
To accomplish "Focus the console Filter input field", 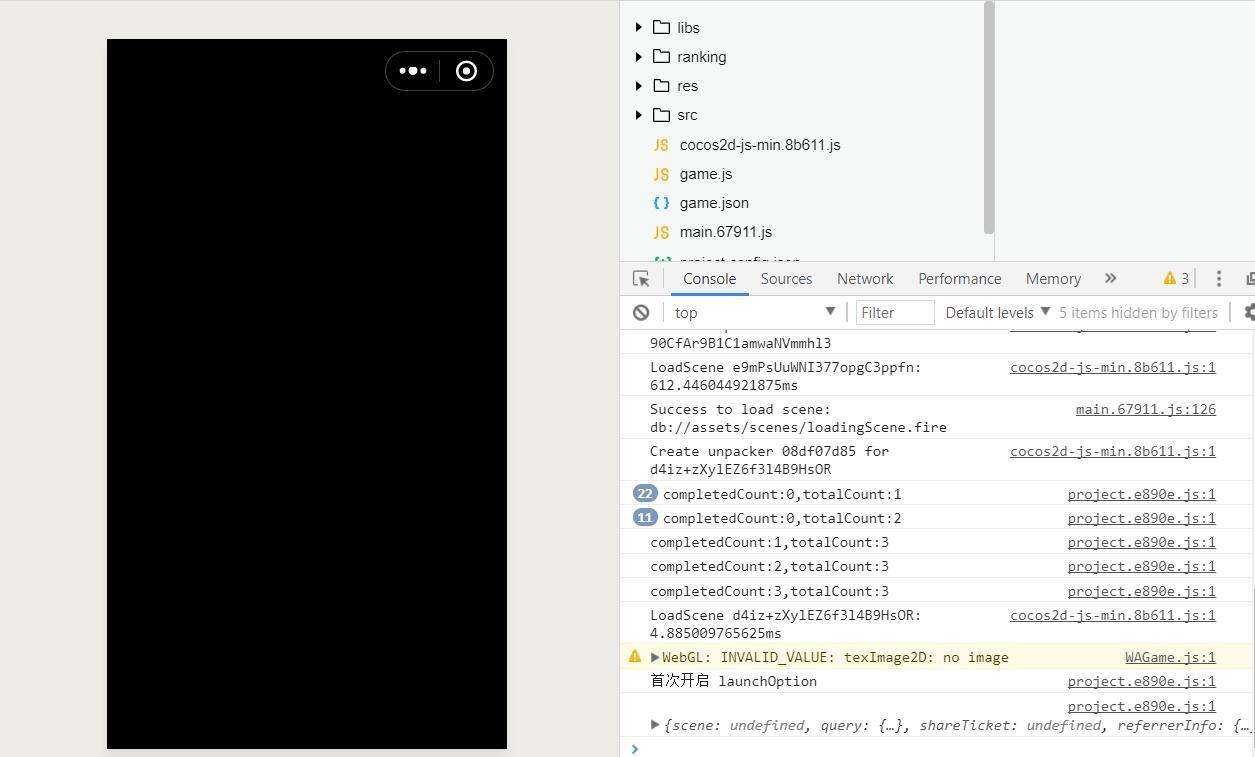I will pos(895,313).
